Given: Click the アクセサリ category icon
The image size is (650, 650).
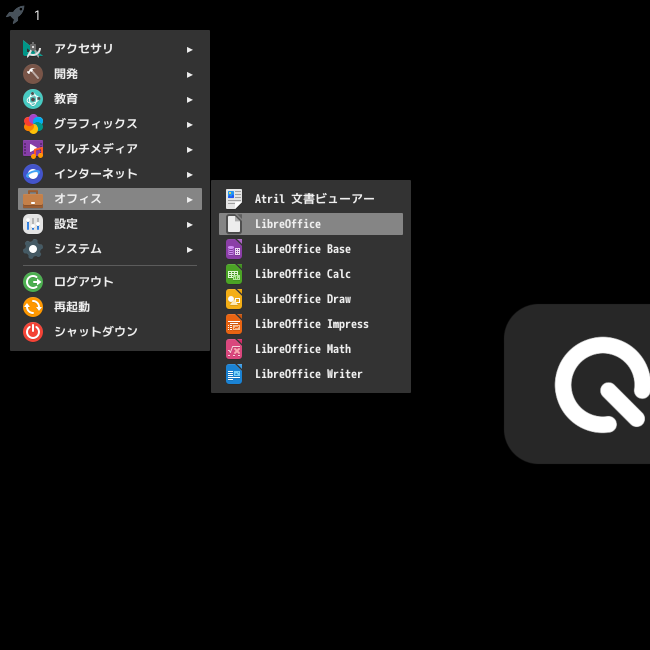Looking at the screenshot, I should (x=33, y=49).
